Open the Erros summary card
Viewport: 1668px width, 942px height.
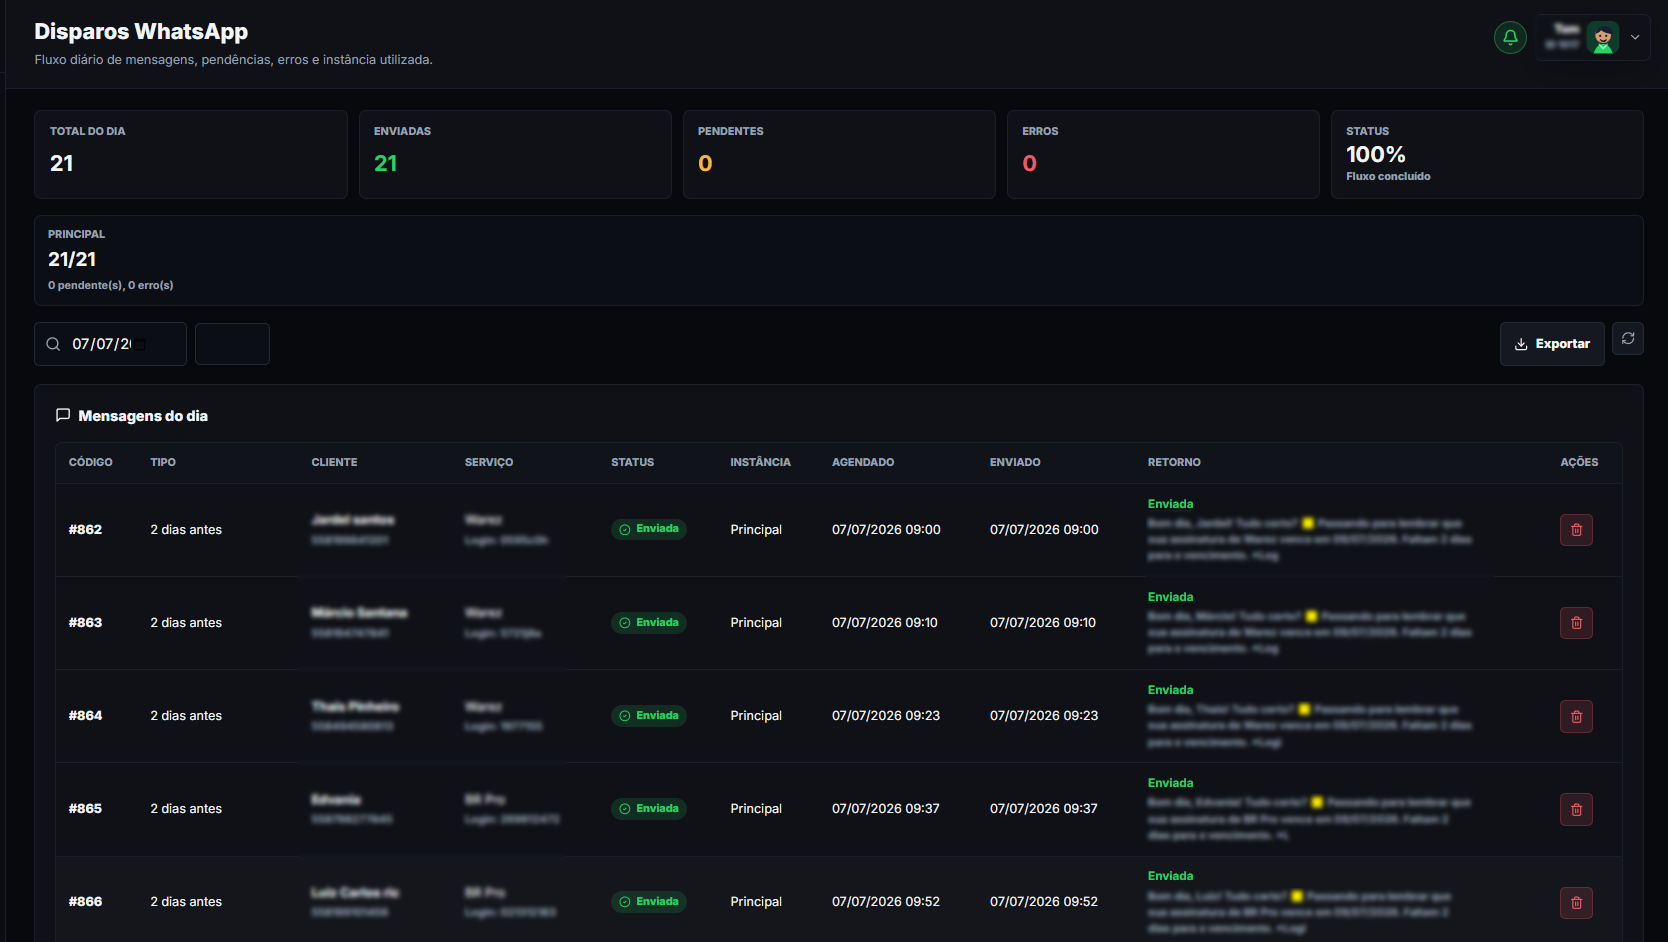point(1163,154)
